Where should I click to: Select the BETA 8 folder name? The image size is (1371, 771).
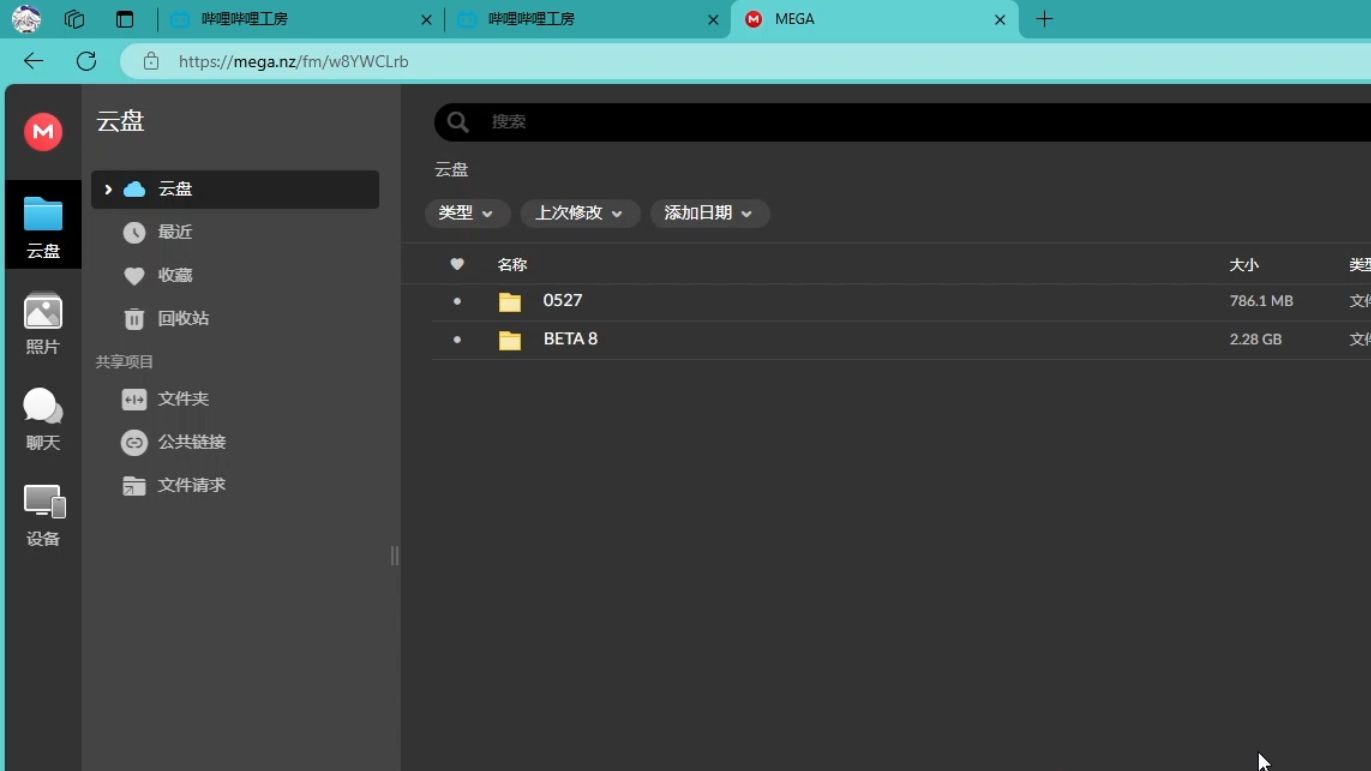pos(570,339)
